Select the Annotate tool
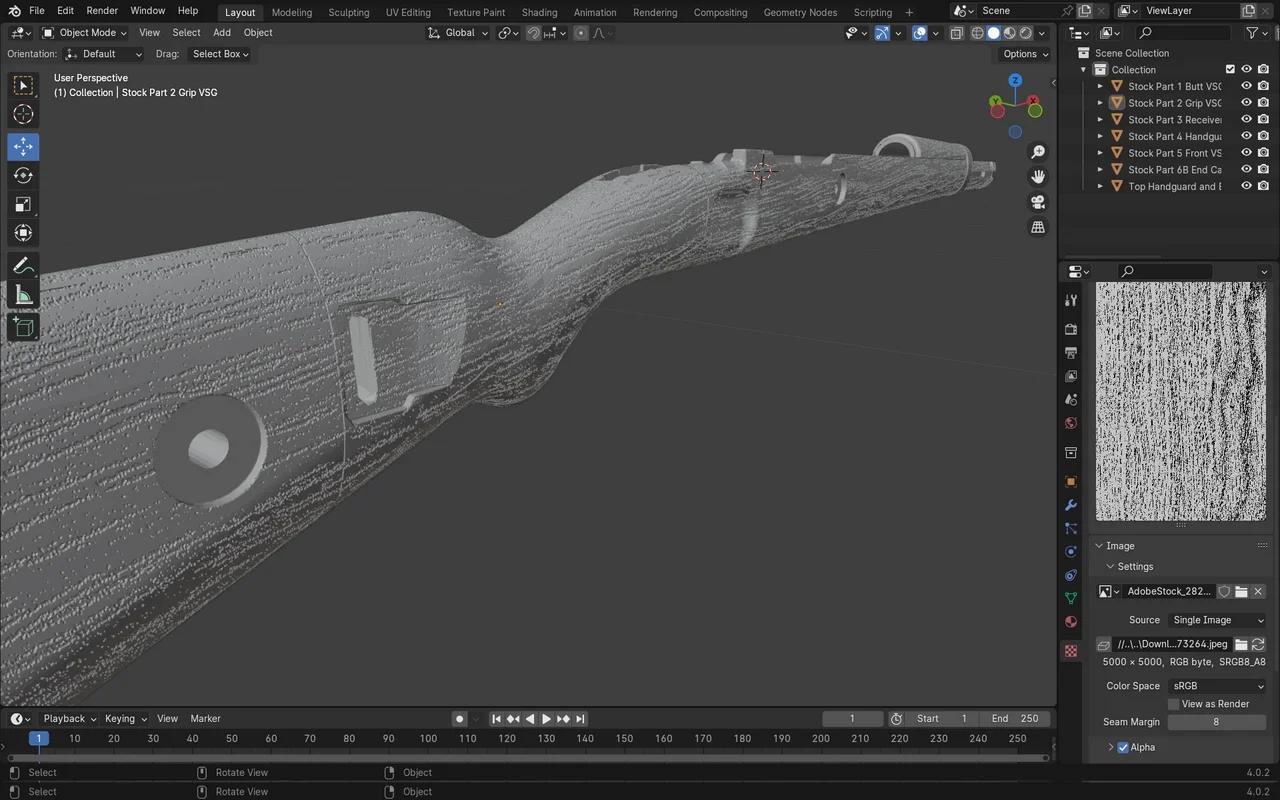The image size is (1280, 800). click(22, 265)
